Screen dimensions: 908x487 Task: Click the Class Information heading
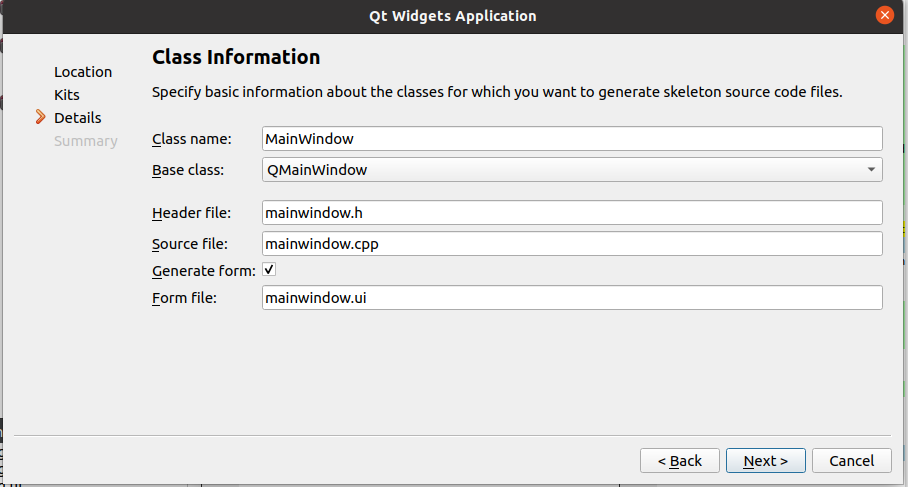[x=236, y=57]
